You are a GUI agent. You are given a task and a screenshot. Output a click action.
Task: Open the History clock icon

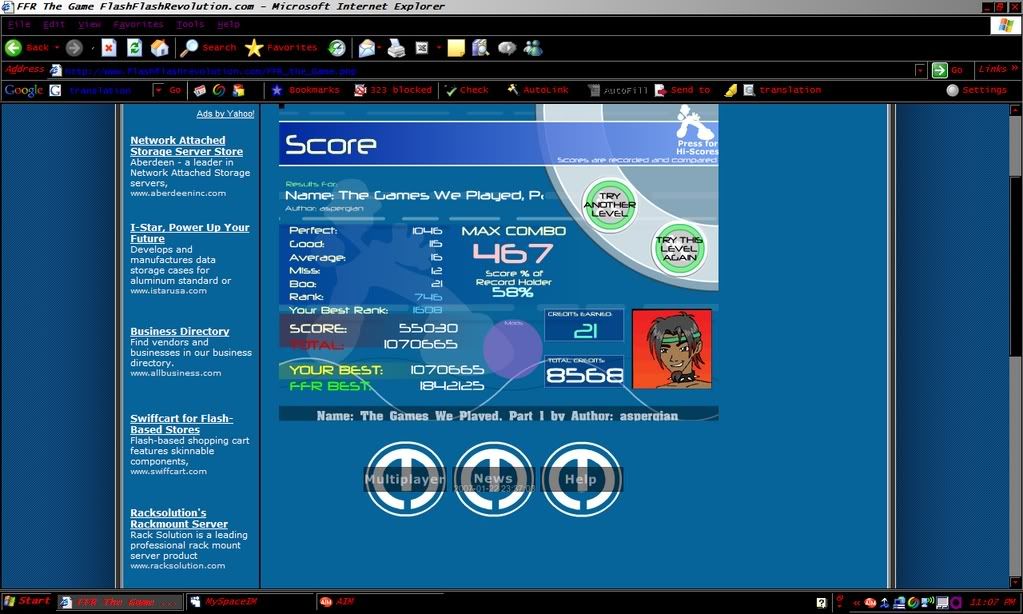(337, 47)
